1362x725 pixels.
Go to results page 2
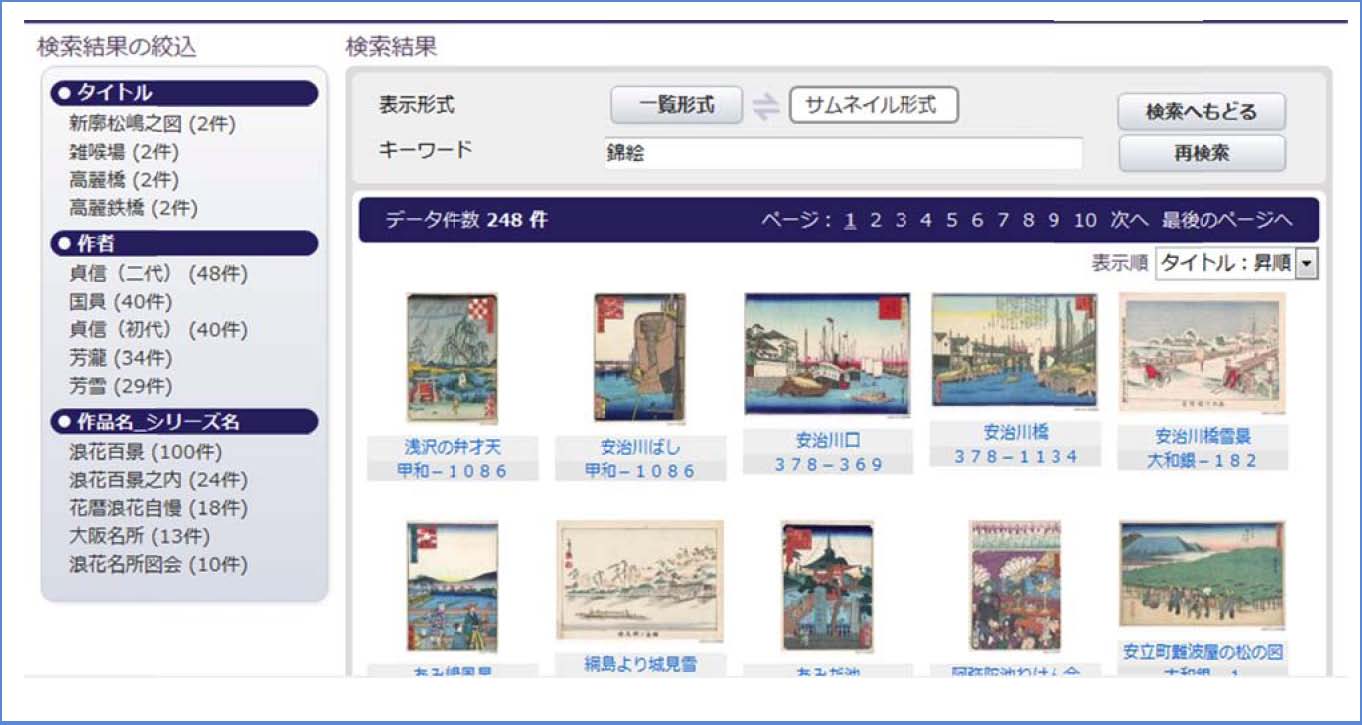tap(875, 220)
